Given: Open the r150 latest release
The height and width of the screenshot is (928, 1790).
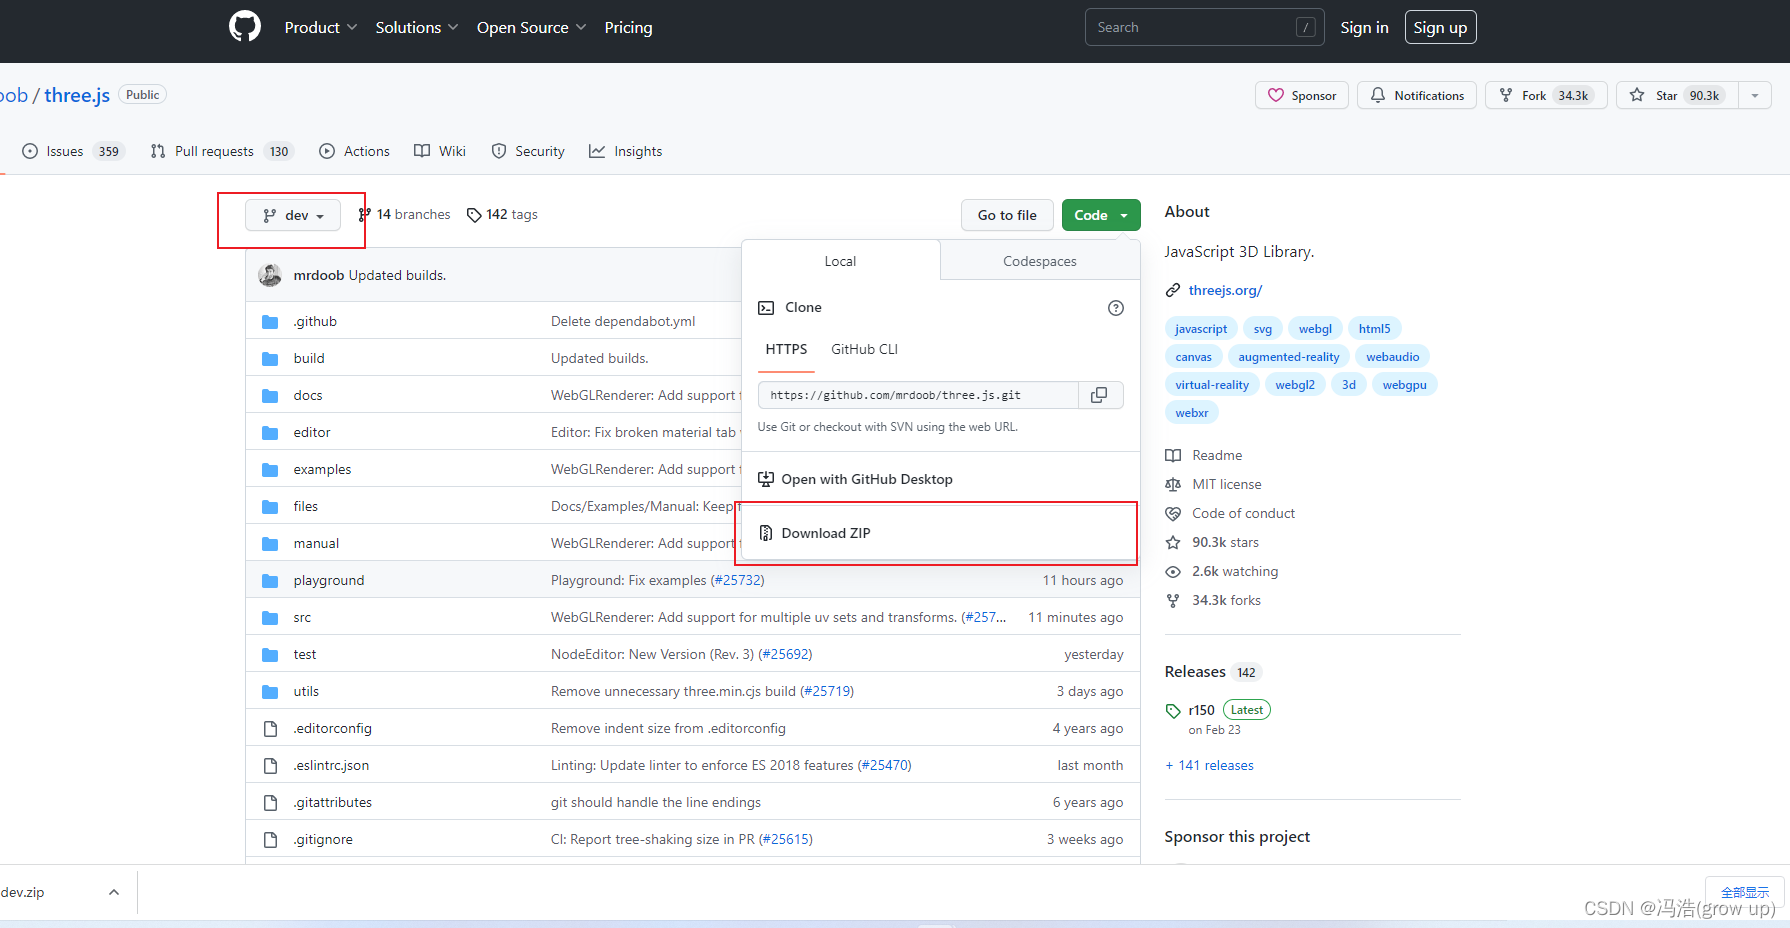Looking at the screenshot, I should pyautogui.click(x=1201, y=710).
